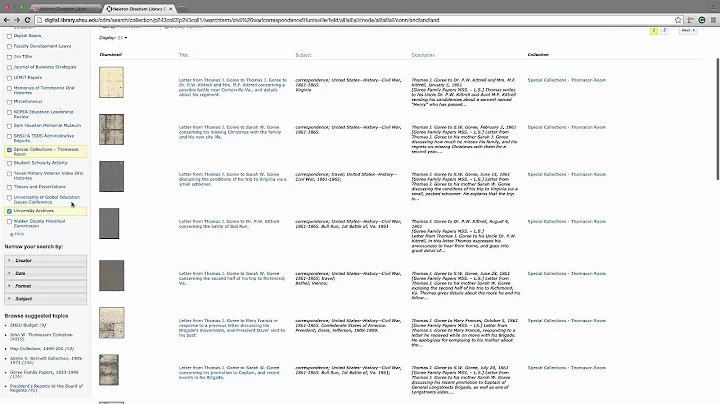This screenshot has width=720, height=404.
Task: Sort results by Subject column header
Action: tap(303, 55)
